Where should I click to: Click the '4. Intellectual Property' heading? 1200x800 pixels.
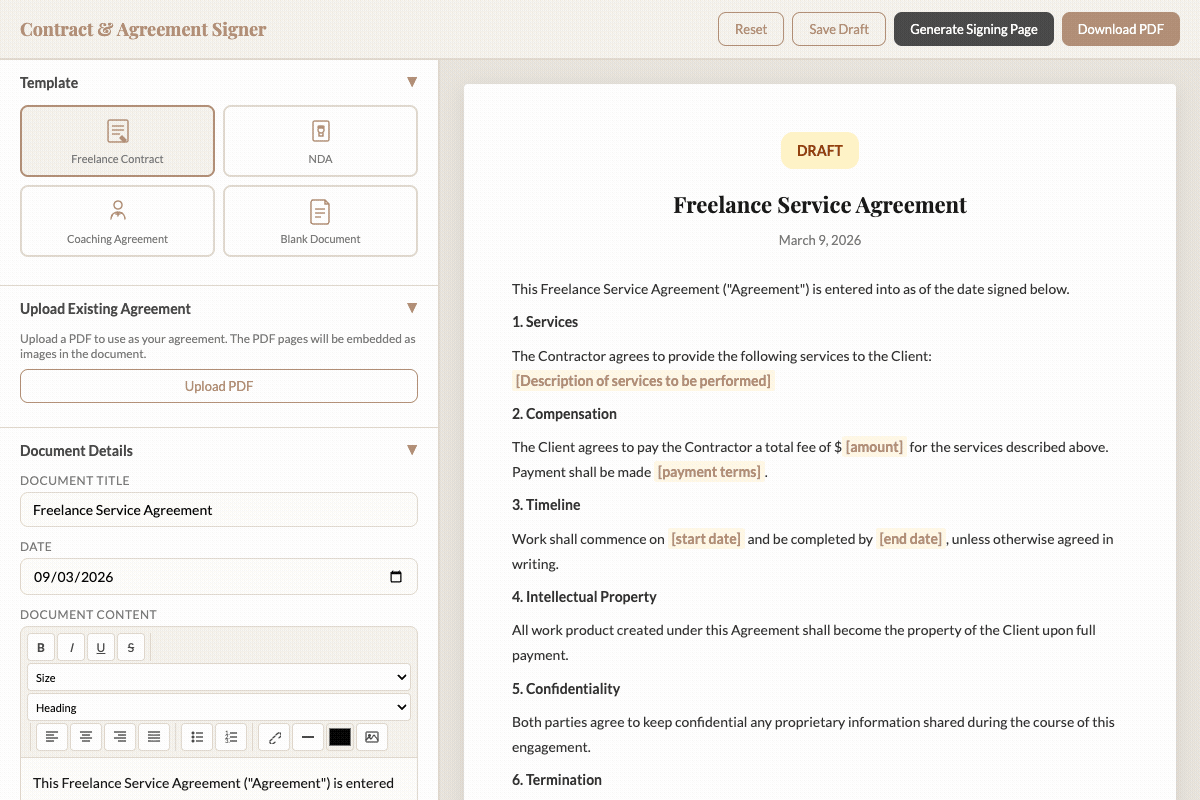(584, 597)
